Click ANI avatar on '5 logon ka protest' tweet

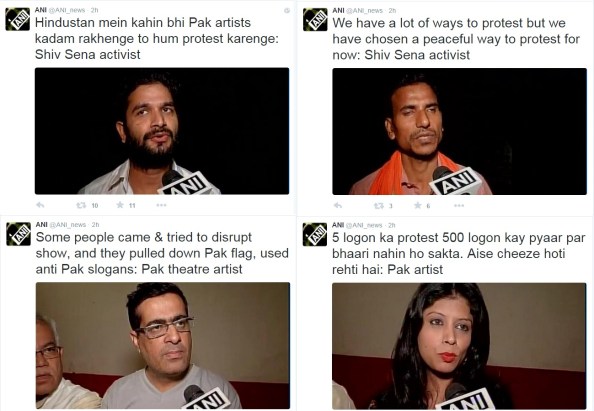(315, 234)
